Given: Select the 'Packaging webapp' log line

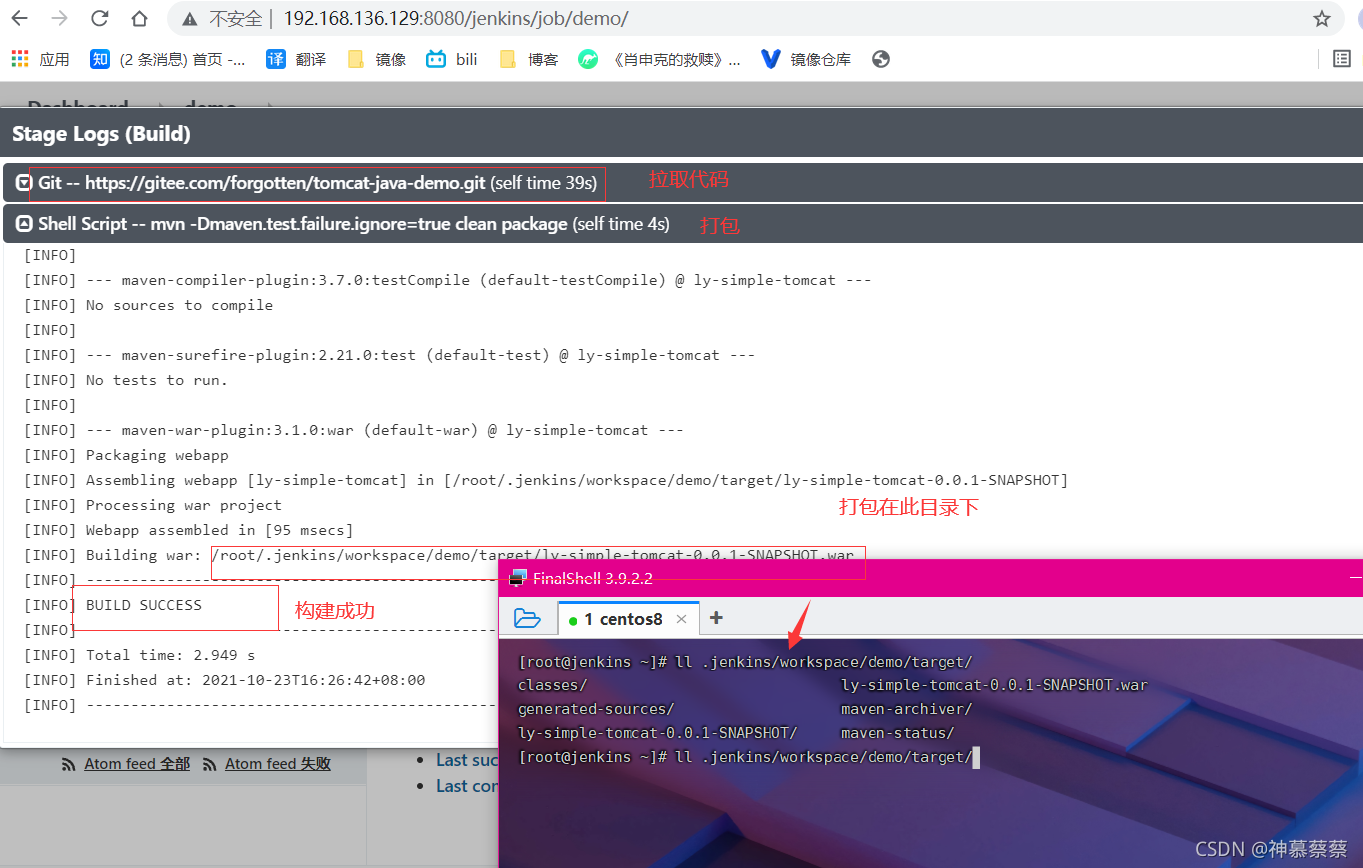Looking at the screenshot, I should (126, 455).
